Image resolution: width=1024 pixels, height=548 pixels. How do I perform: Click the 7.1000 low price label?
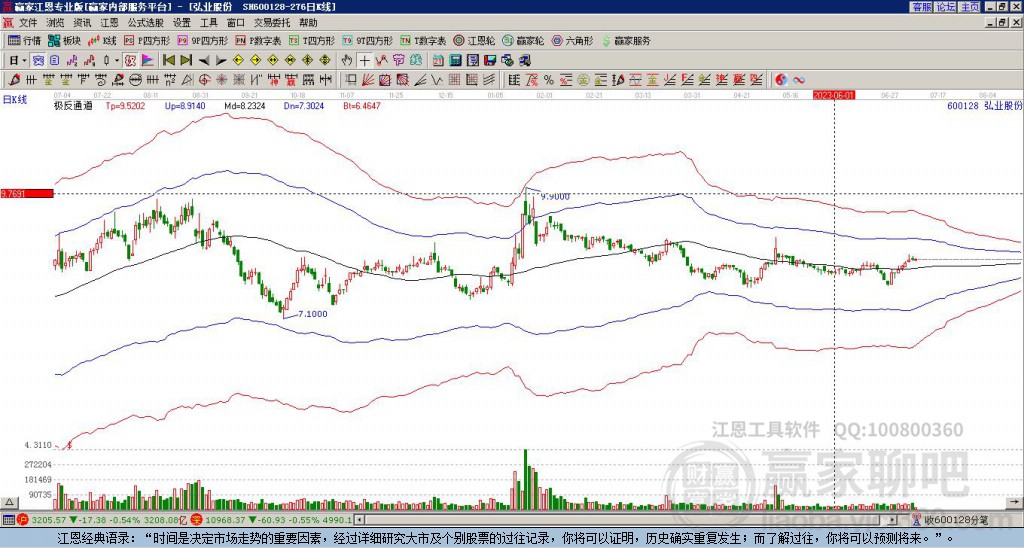pyautogui.click(x=313, y=314)
